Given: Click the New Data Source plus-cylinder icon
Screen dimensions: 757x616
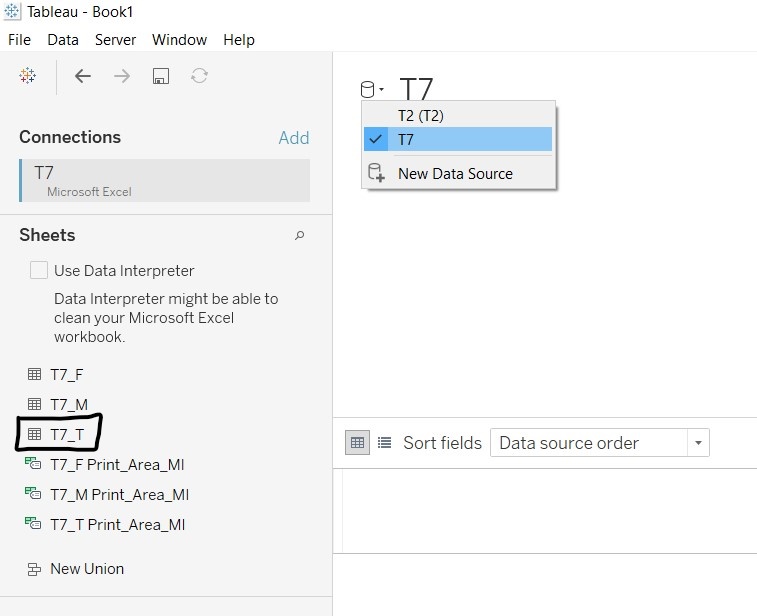Looking at the screenshot, I should 376,173.
